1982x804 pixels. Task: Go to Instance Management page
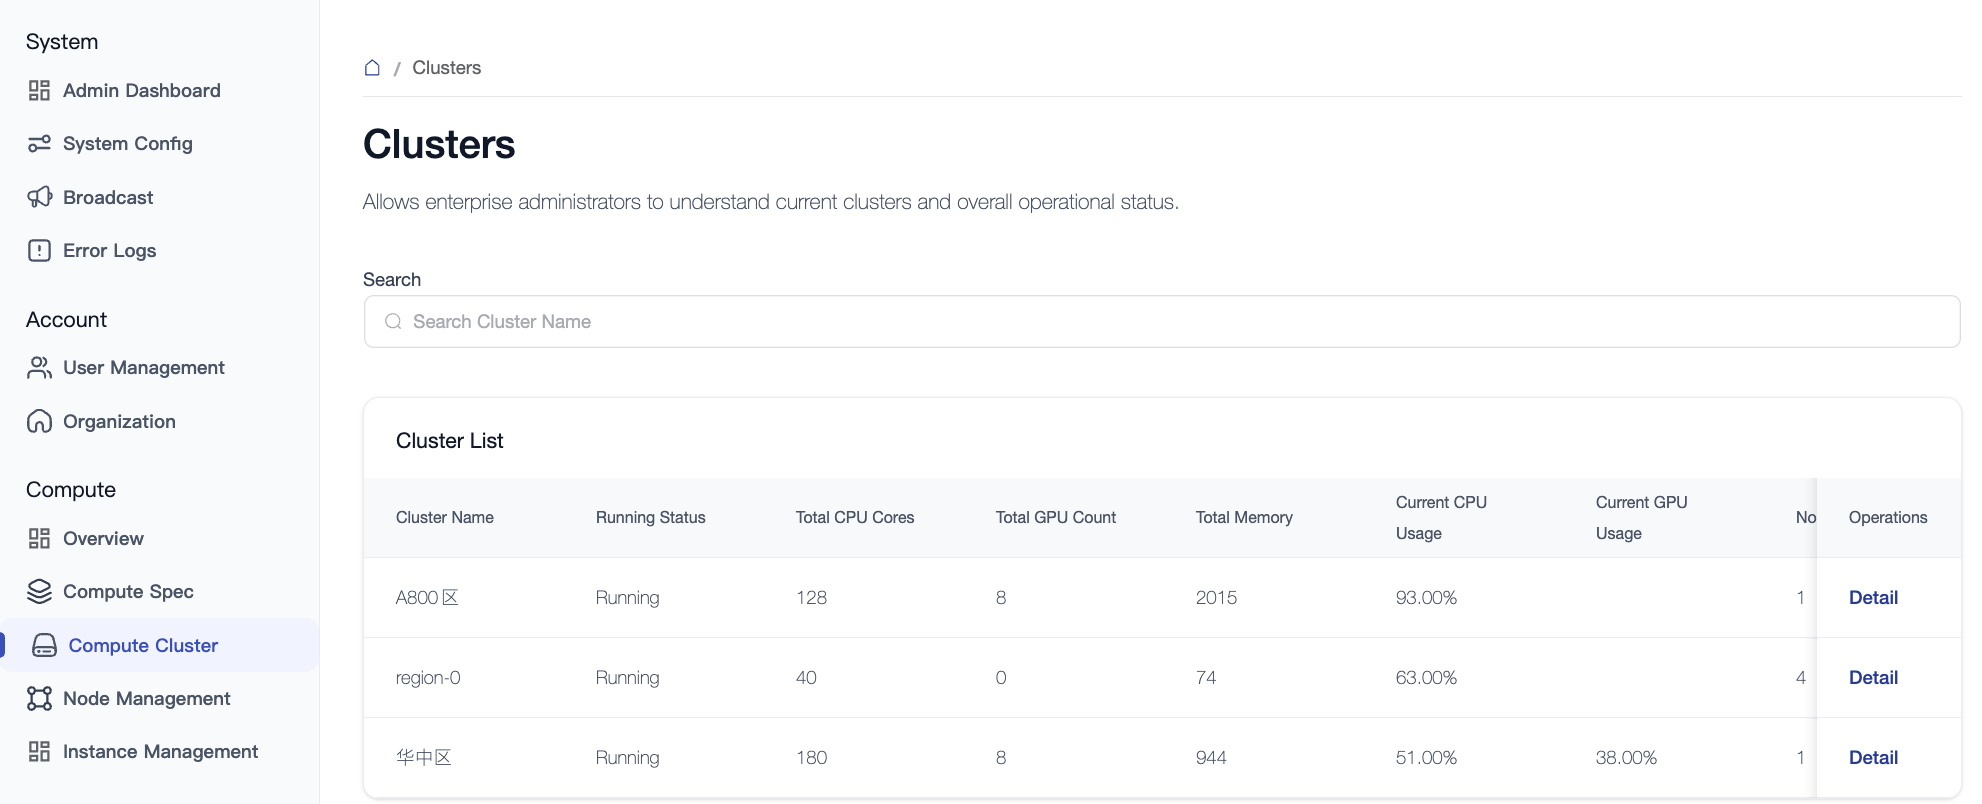(160, 752)
